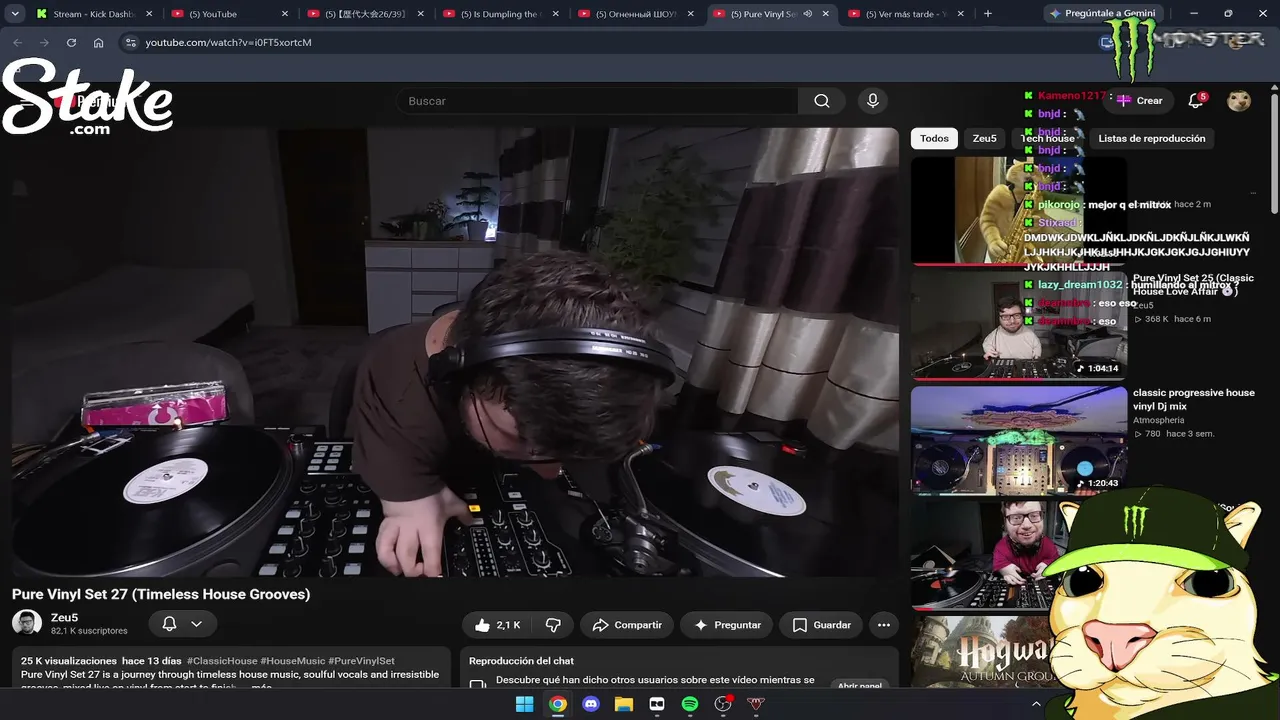Go back with the browser back arrow

pyautogui.click(x=17, y=43)
